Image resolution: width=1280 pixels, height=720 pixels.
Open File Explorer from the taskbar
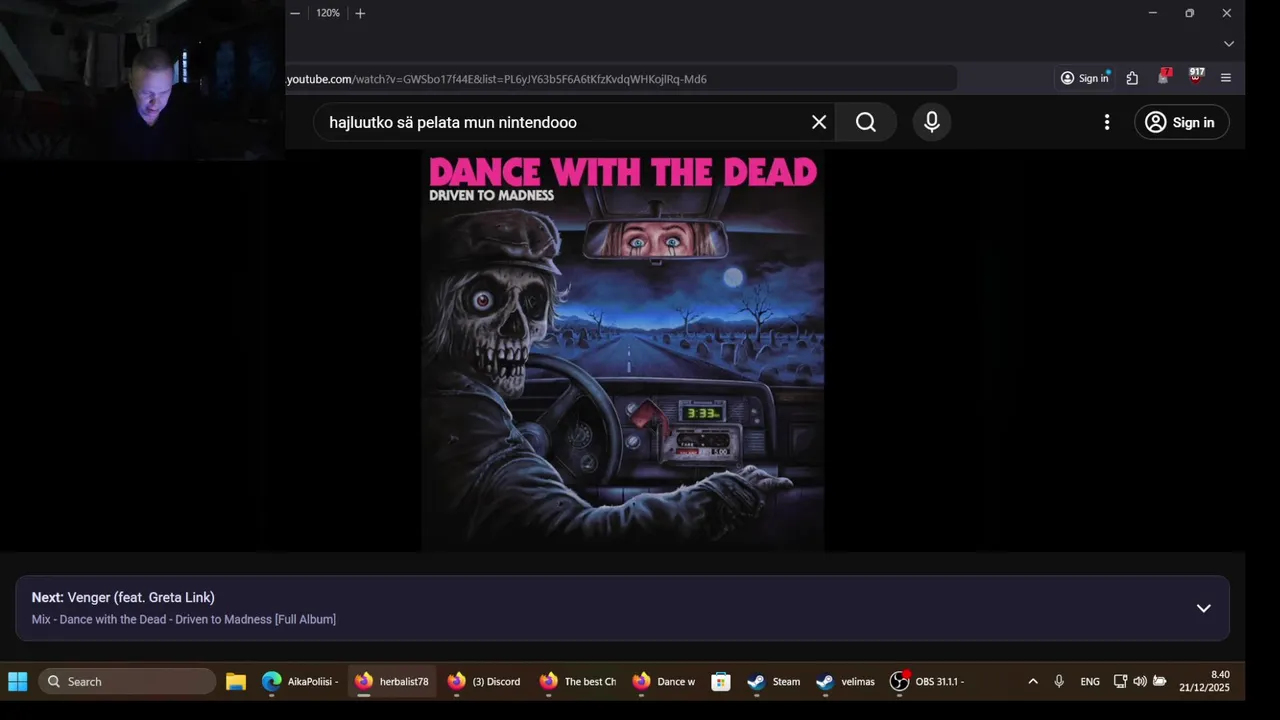[236, 682]
